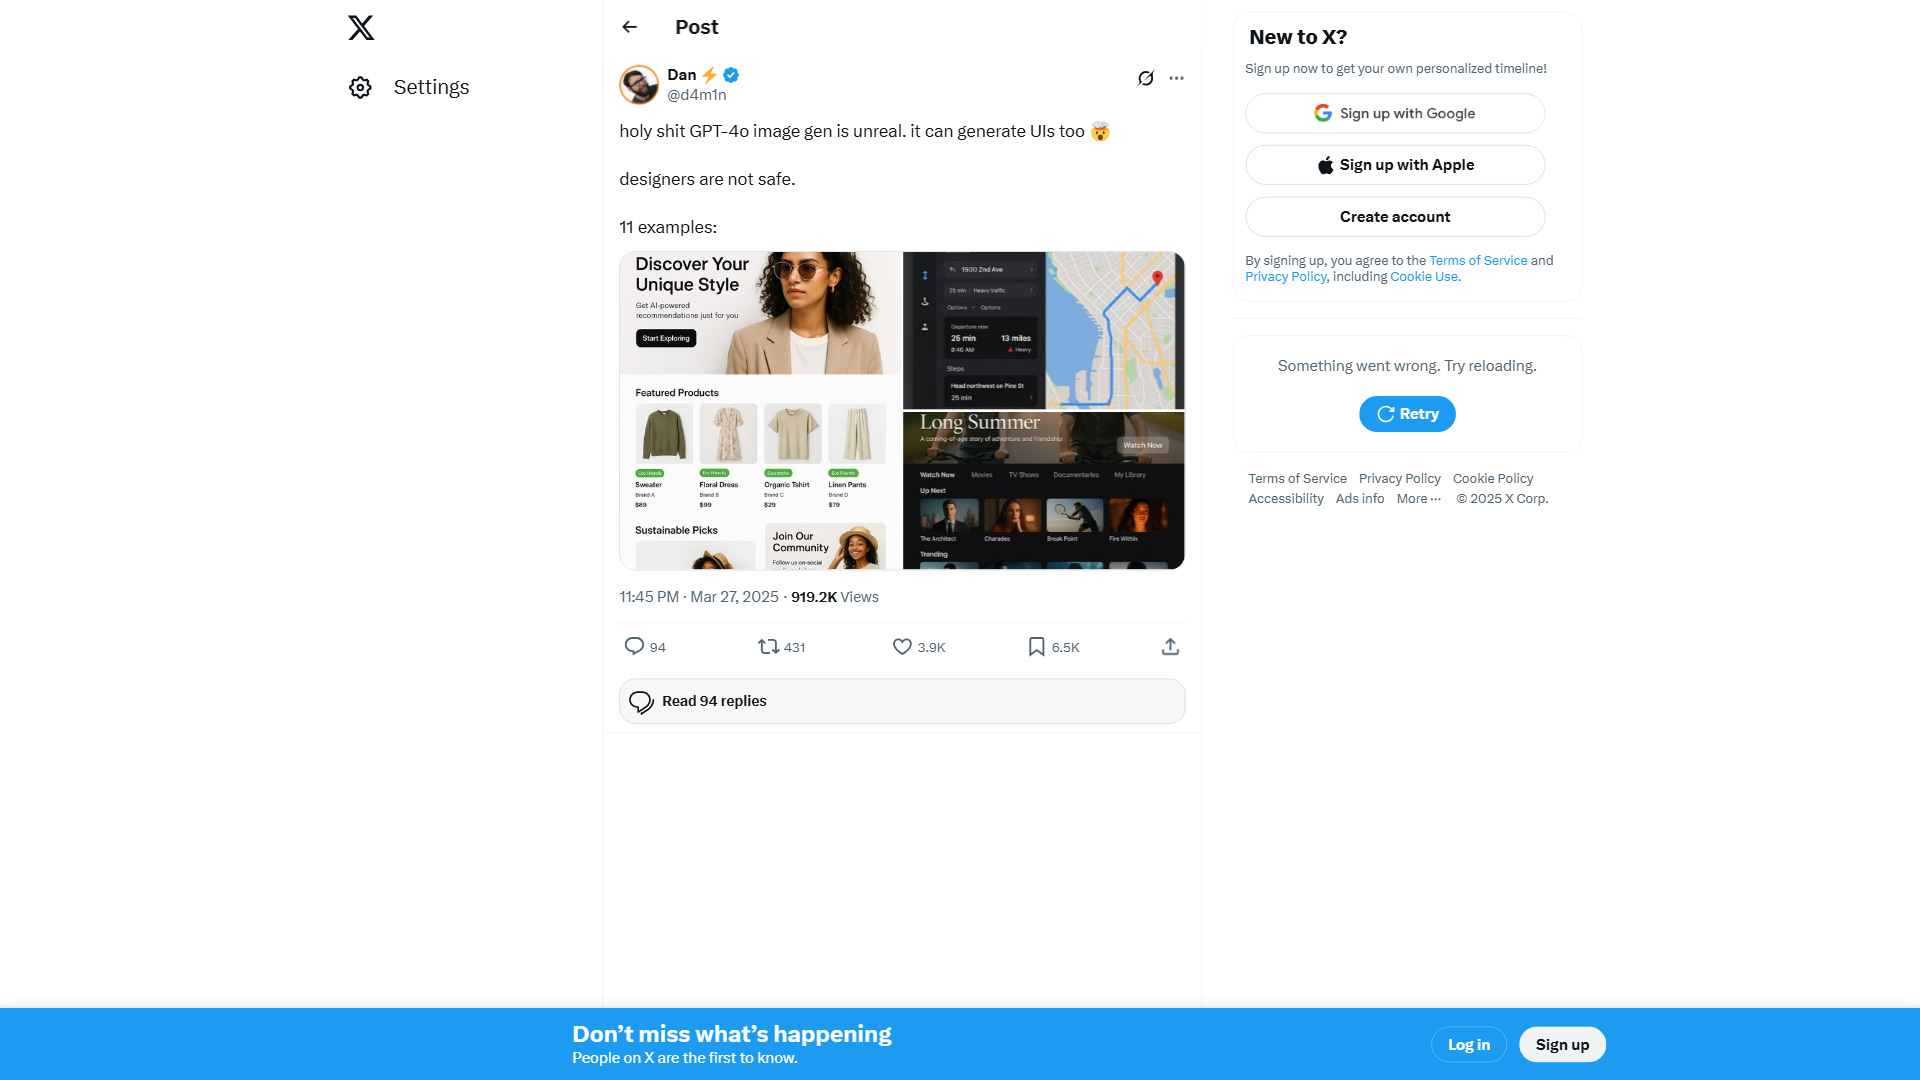
Task: Open Dan's profile avatar
Action: point(639,85)
